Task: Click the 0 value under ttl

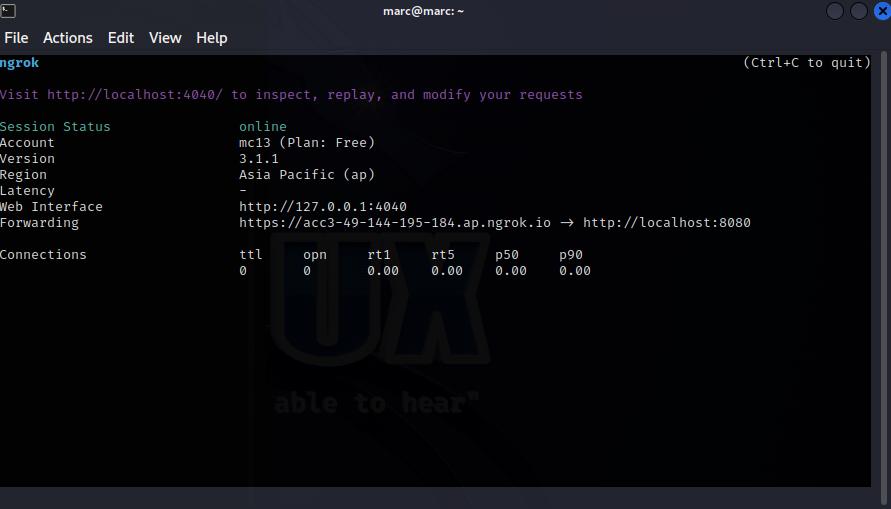Action: click(243, 271)
